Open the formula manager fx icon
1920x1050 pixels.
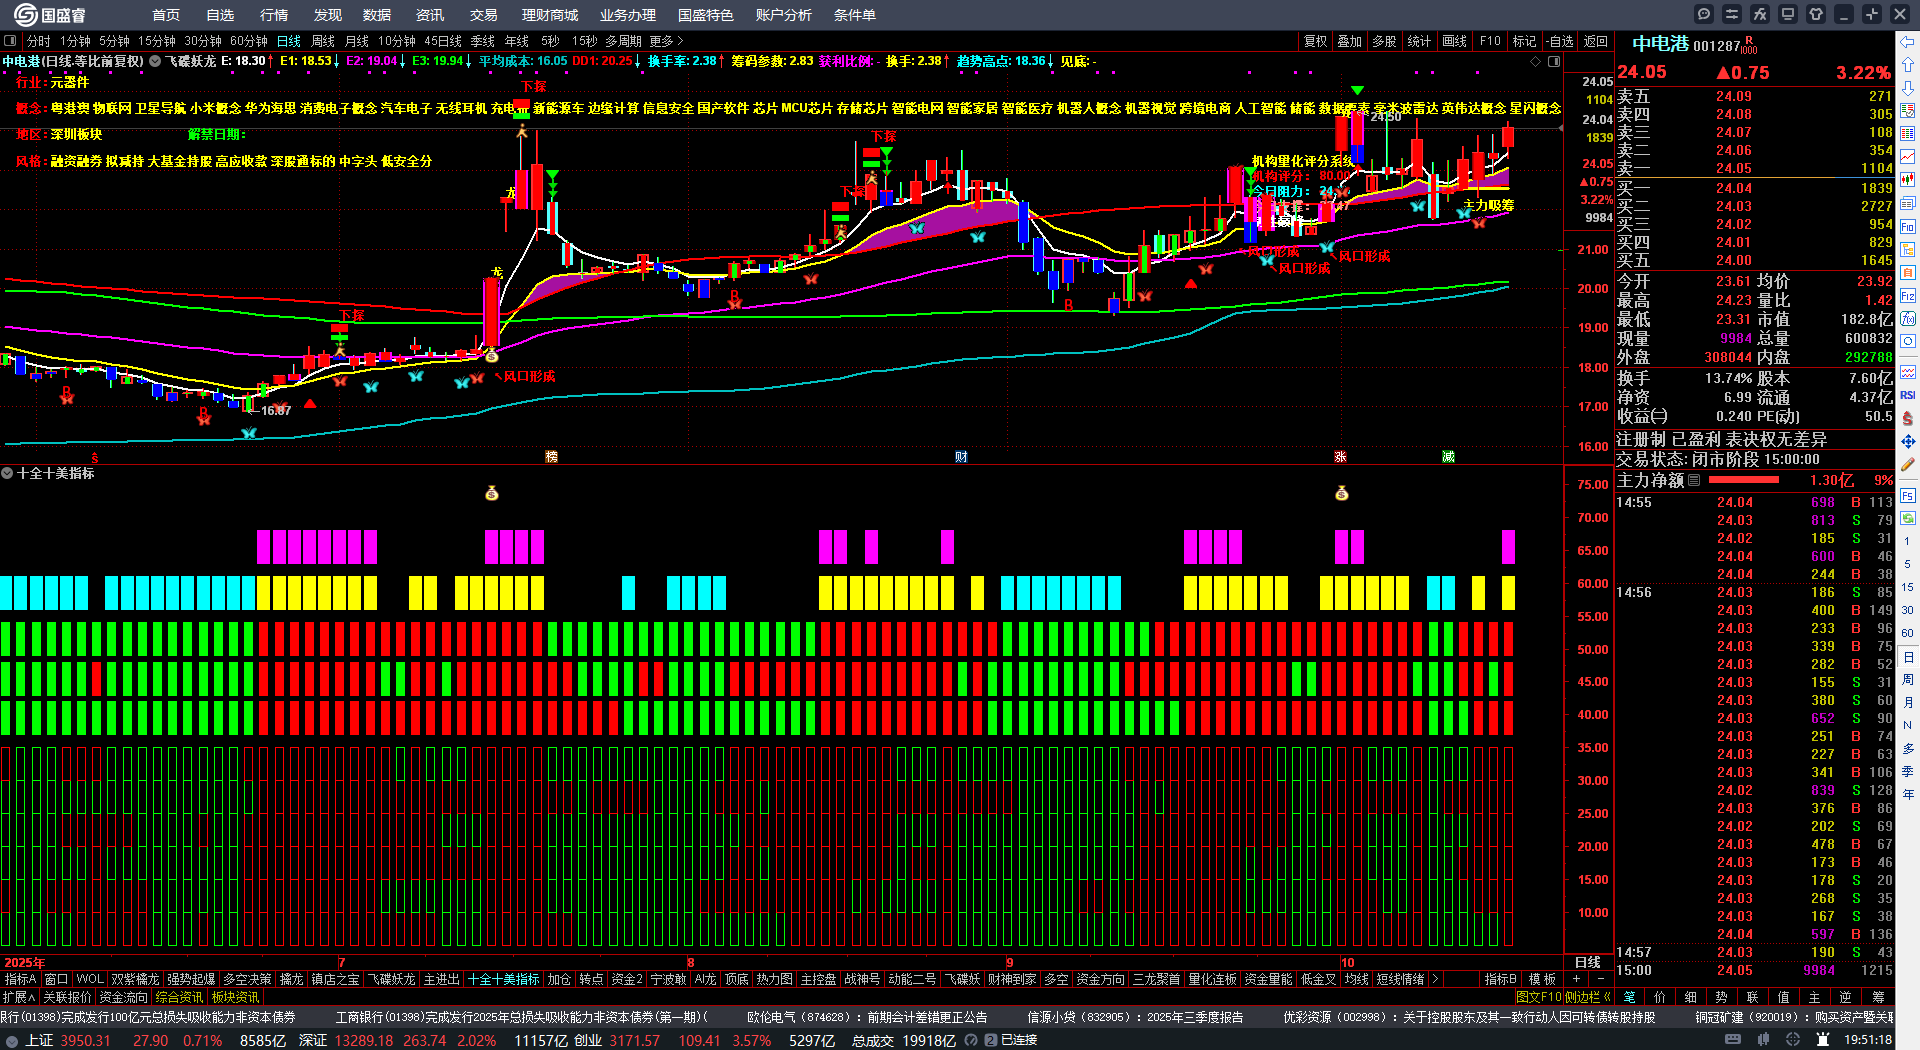coord(1760,14)
